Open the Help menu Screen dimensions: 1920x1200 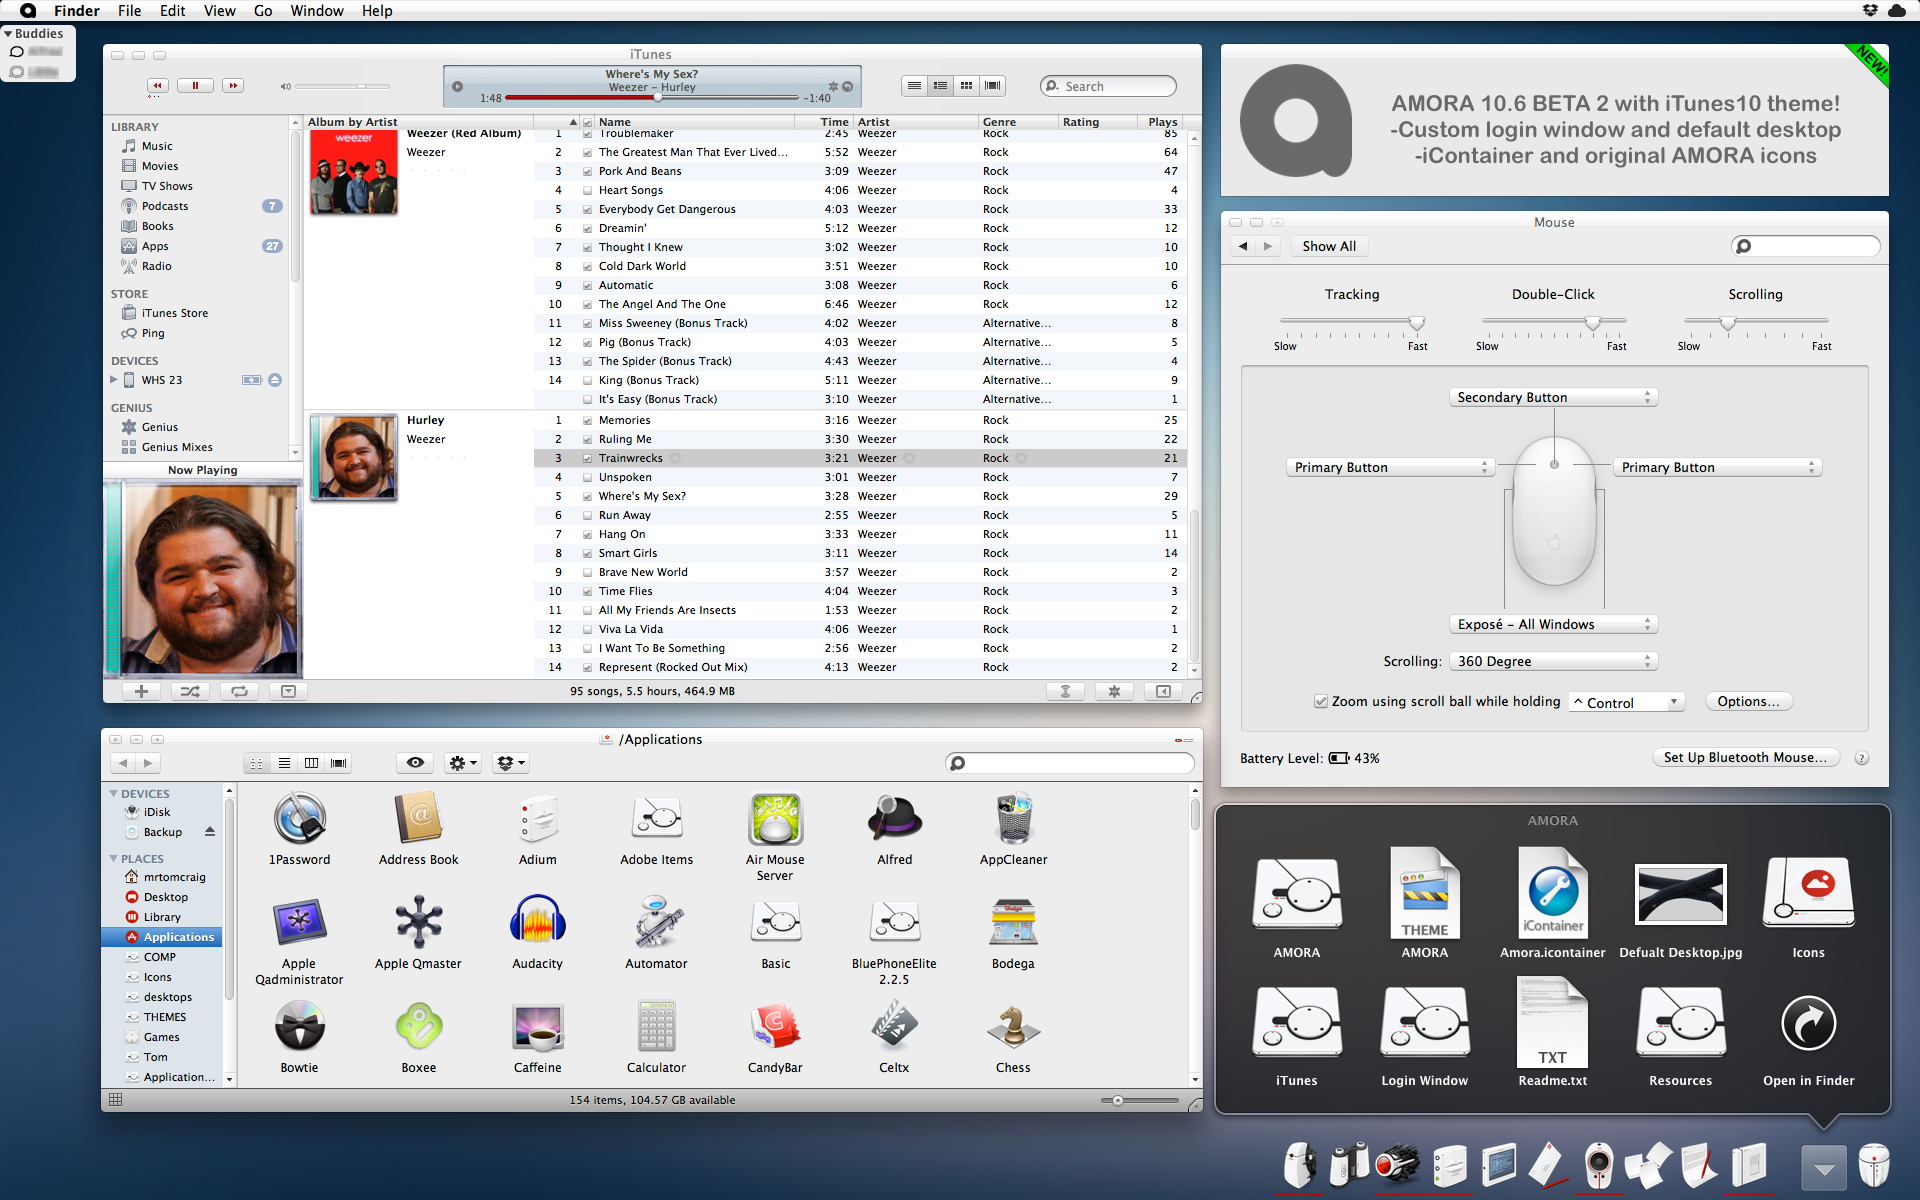pos(377,11)
